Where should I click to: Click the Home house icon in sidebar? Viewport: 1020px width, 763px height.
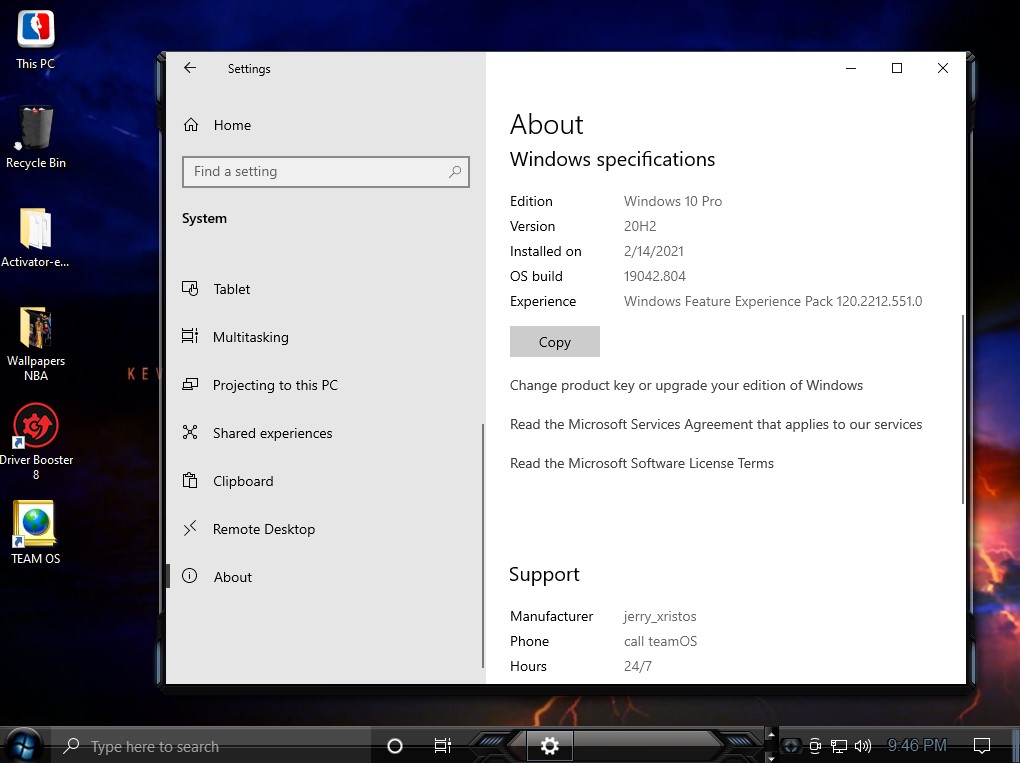click(x=191, y=124)
